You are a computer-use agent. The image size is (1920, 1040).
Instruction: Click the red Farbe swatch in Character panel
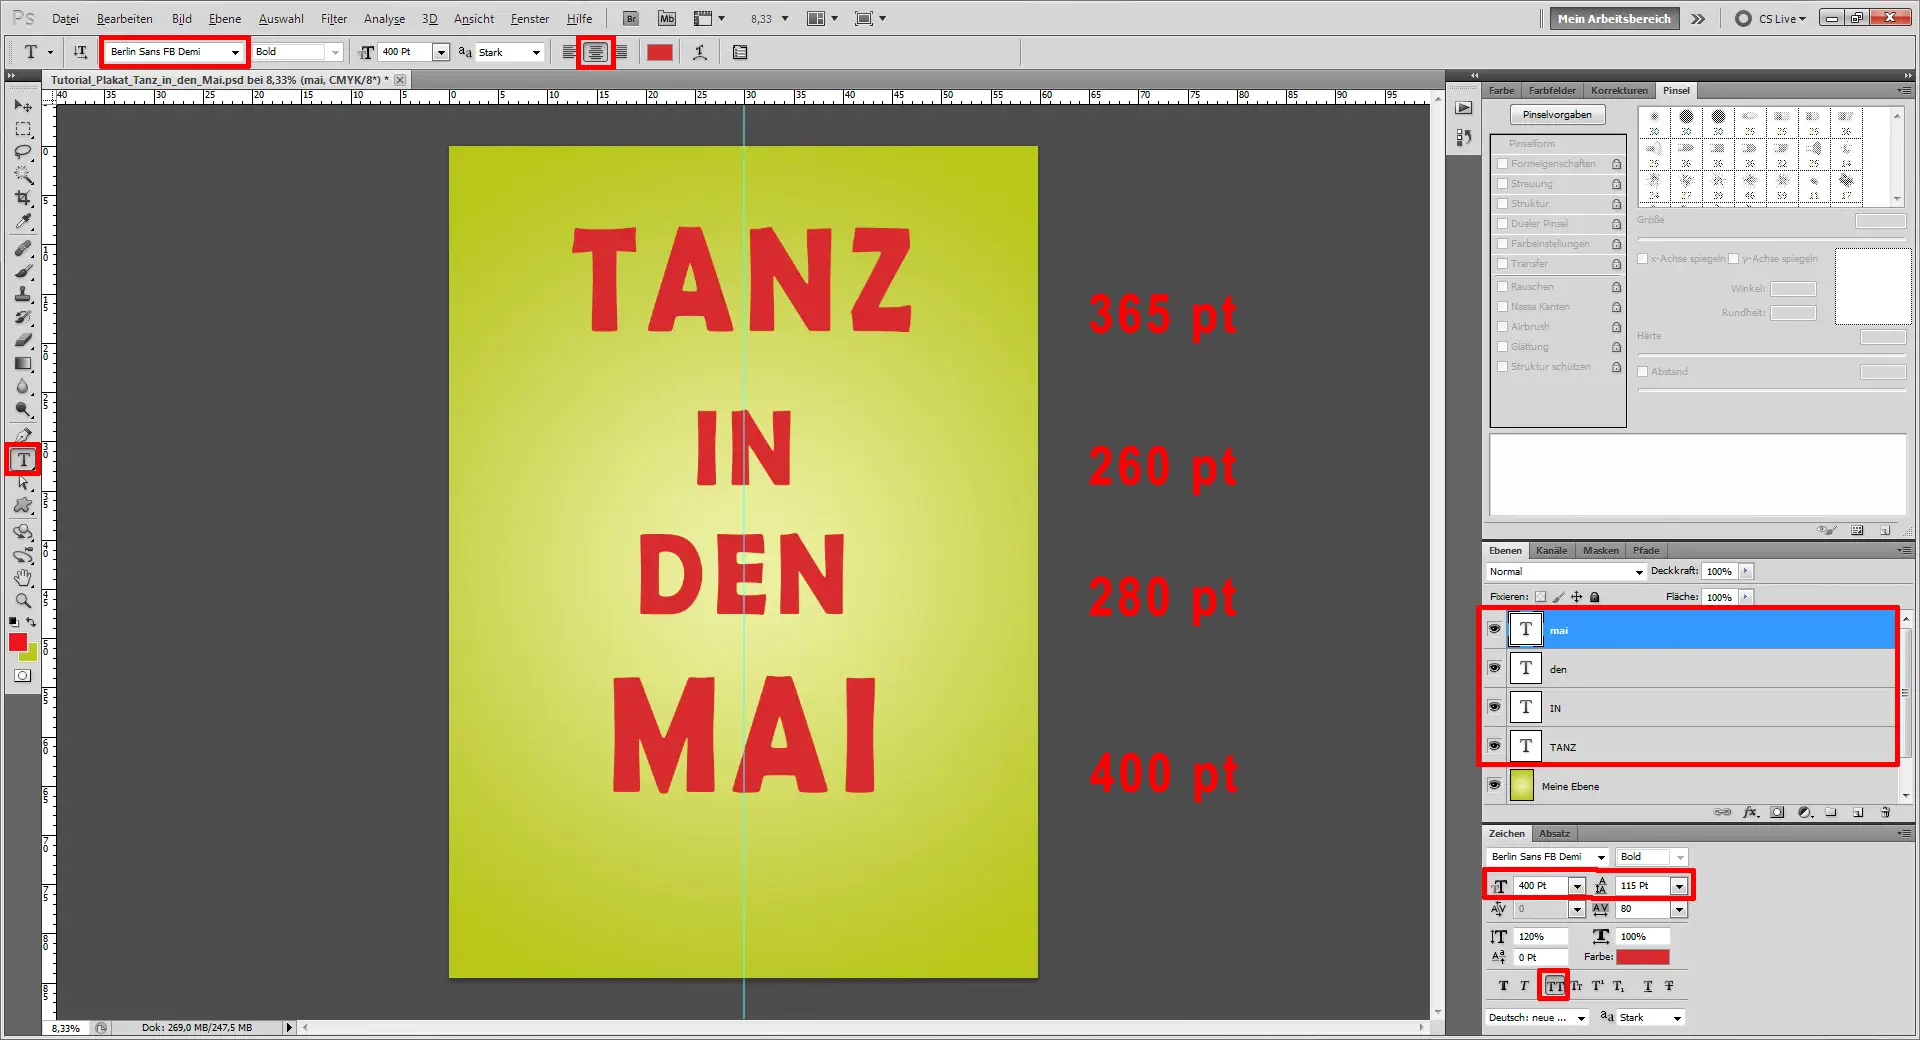(x=1641, y=957)
